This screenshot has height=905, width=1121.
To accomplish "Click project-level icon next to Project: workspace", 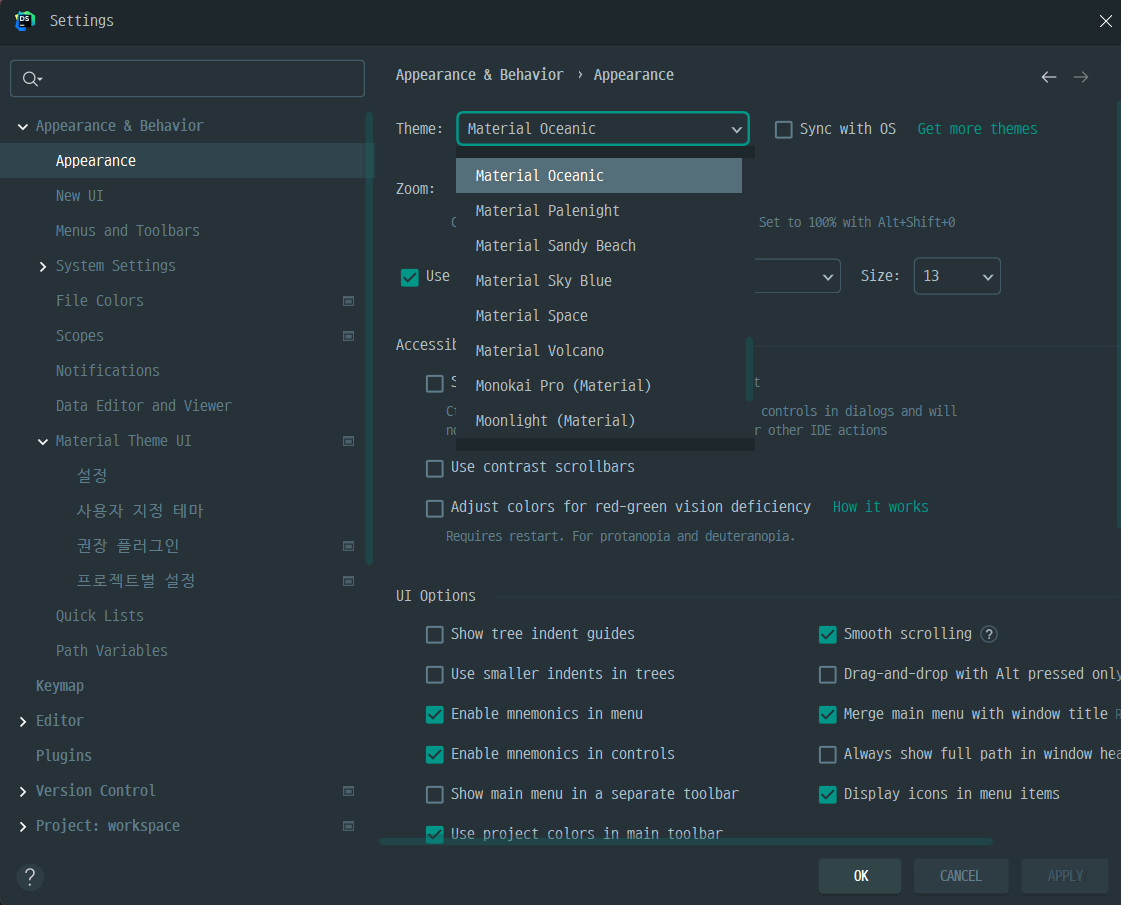I will point(348,826).
